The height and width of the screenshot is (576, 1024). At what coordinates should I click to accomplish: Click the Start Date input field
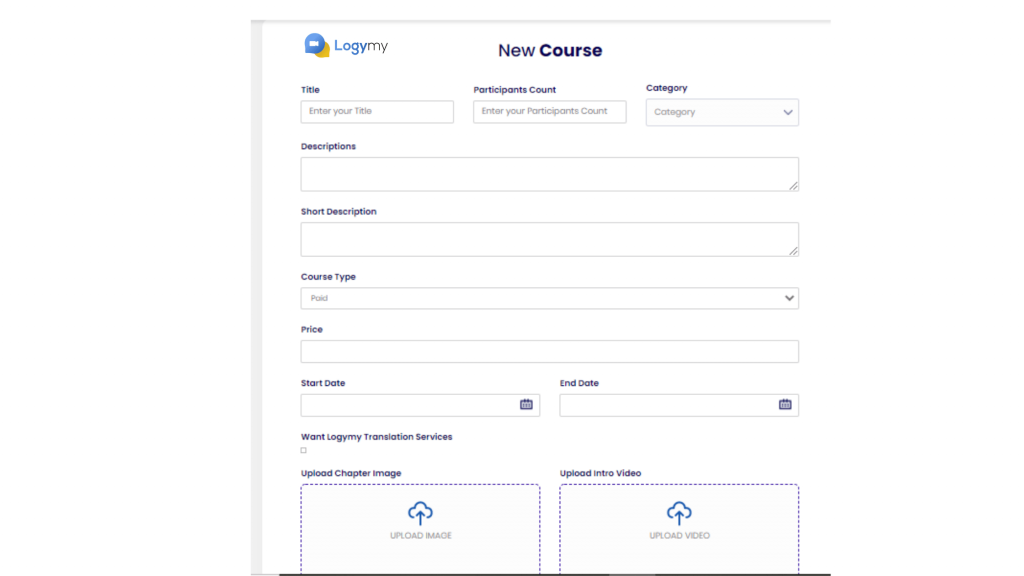[421, 405]
